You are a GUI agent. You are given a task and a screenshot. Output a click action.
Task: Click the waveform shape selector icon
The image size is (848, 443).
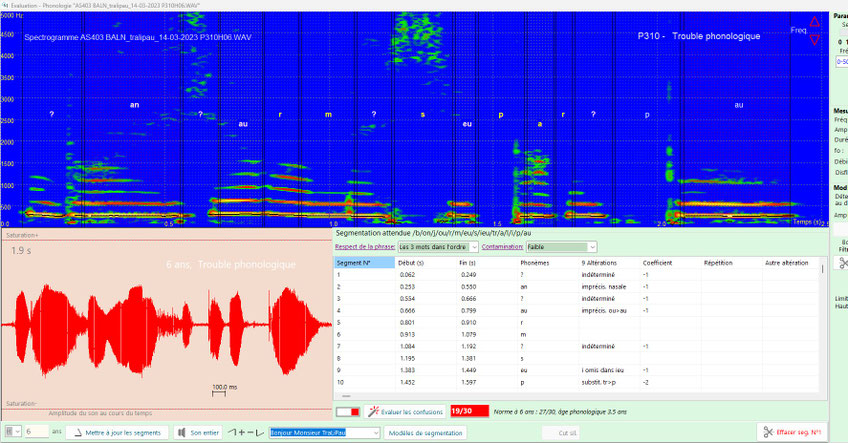(244, 432)
